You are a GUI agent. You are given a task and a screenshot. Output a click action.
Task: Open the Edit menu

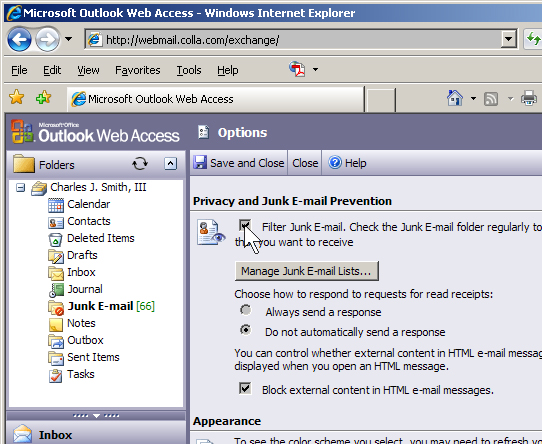[x=52, y=70]
